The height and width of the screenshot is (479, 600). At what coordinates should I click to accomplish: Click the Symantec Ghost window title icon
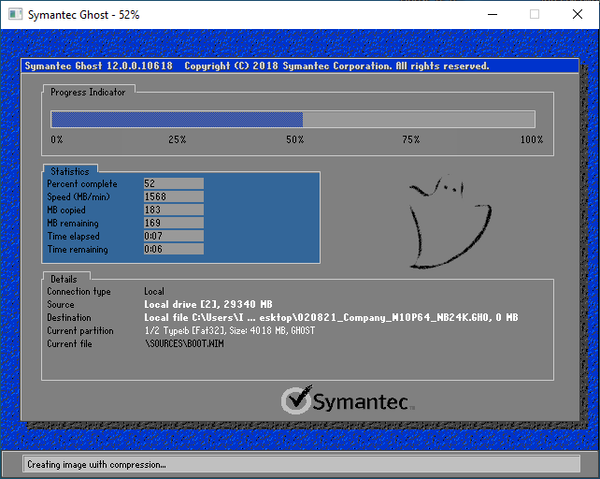click(x=15, y=15)
